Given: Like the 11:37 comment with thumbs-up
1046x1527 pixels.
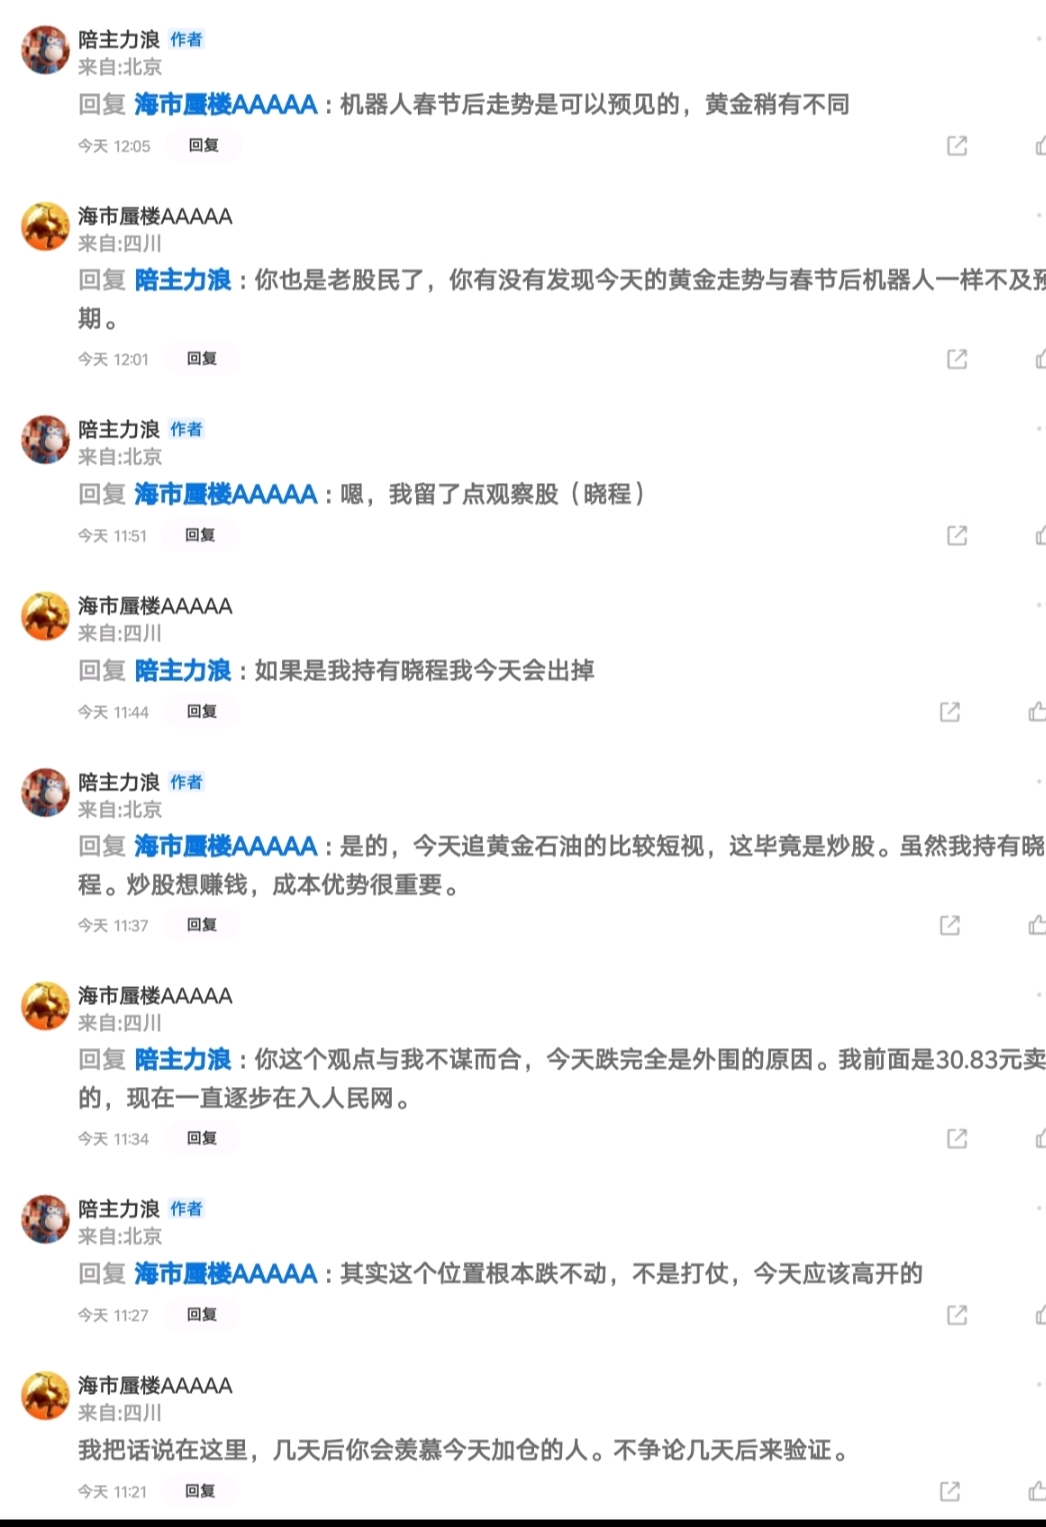Looking at the screenshot, I should tap(1037, 926).
